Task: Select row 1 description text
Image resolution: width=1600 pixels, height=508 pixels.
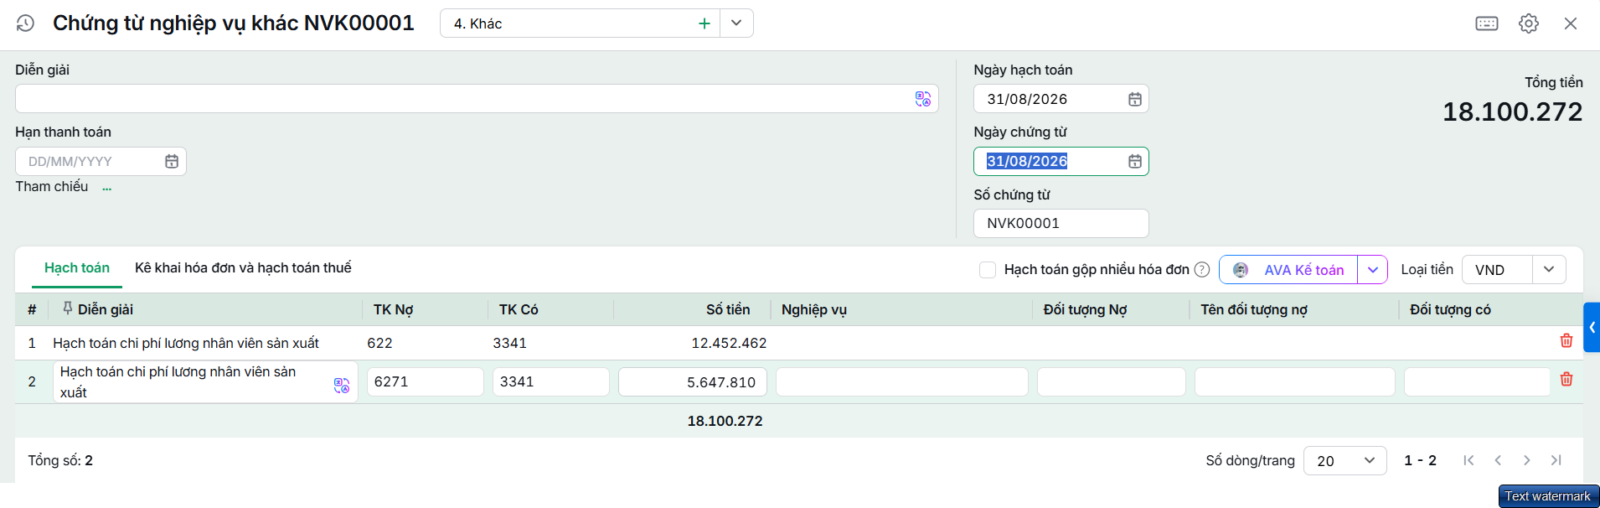Action: click(x=186, y=343)
